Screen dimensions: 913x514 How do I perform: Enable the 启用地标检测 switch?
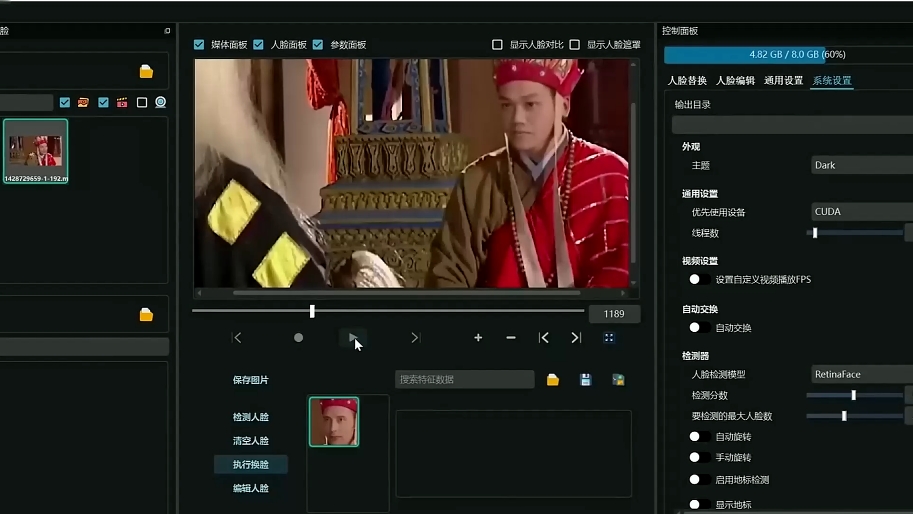pos(699,480)
